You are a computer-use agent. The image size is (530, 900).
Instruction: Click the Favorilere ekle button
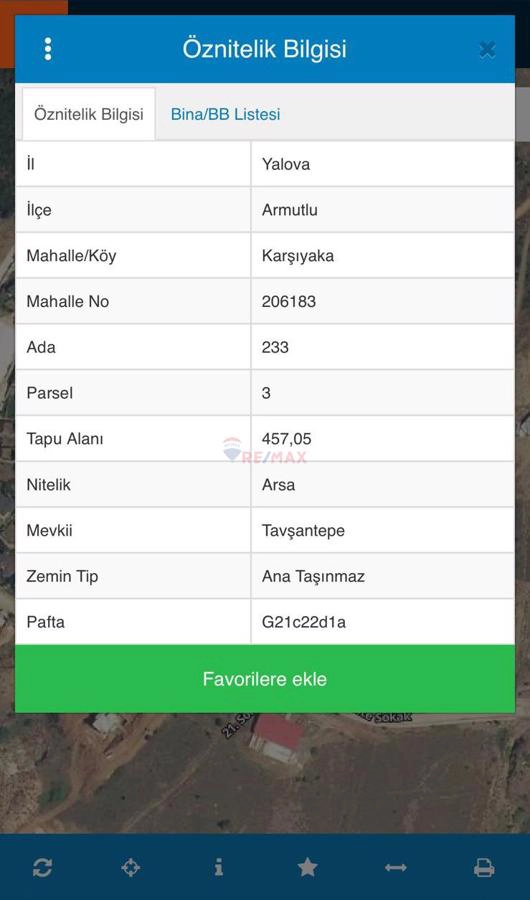point(265,679)
